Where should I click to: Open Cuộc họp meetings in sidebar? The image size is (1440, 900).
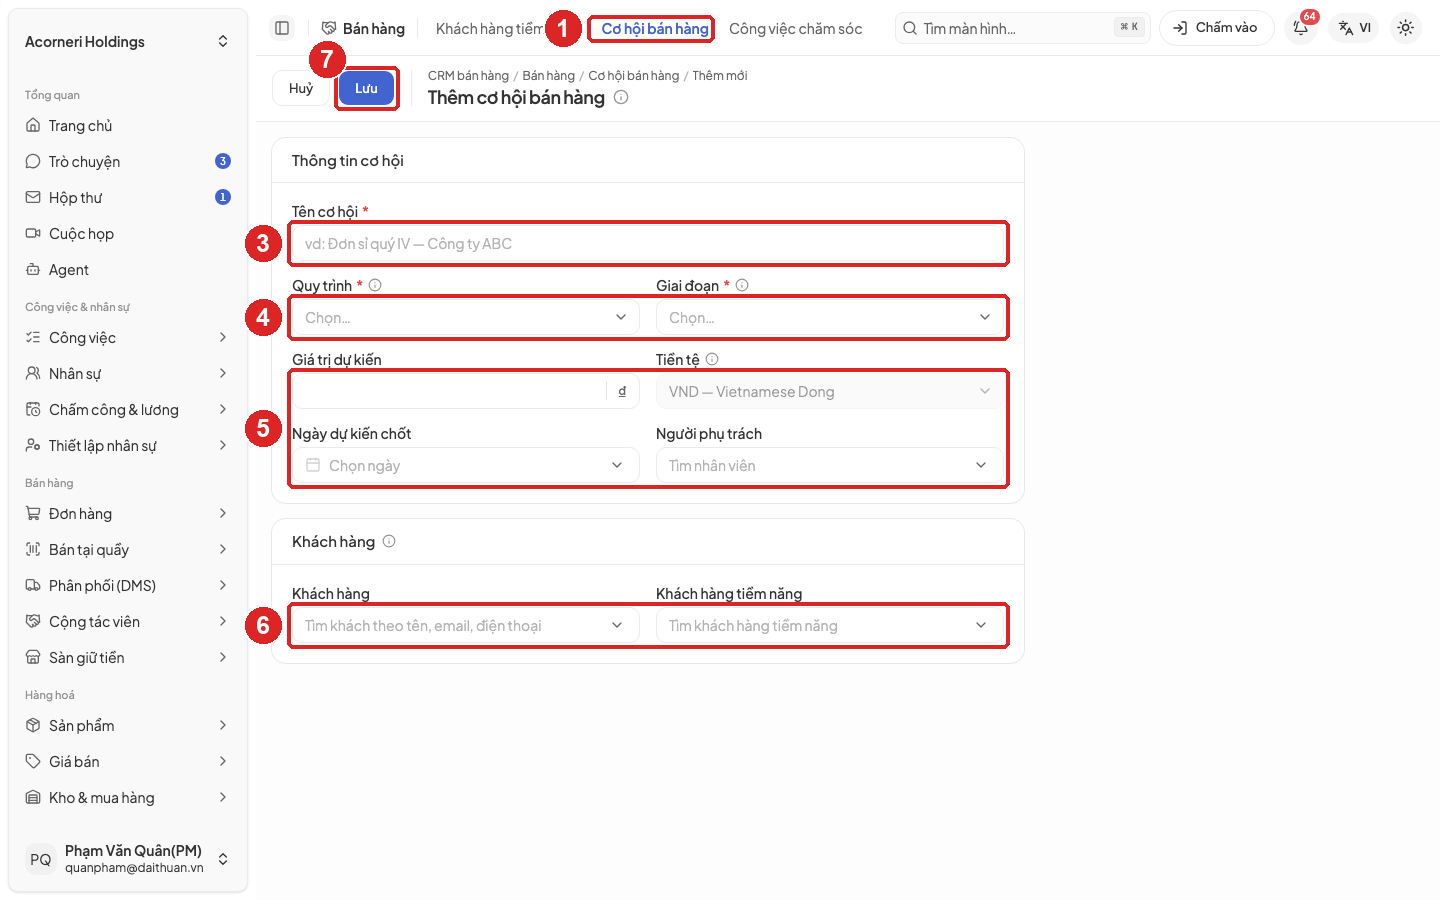tap(128, 234)
